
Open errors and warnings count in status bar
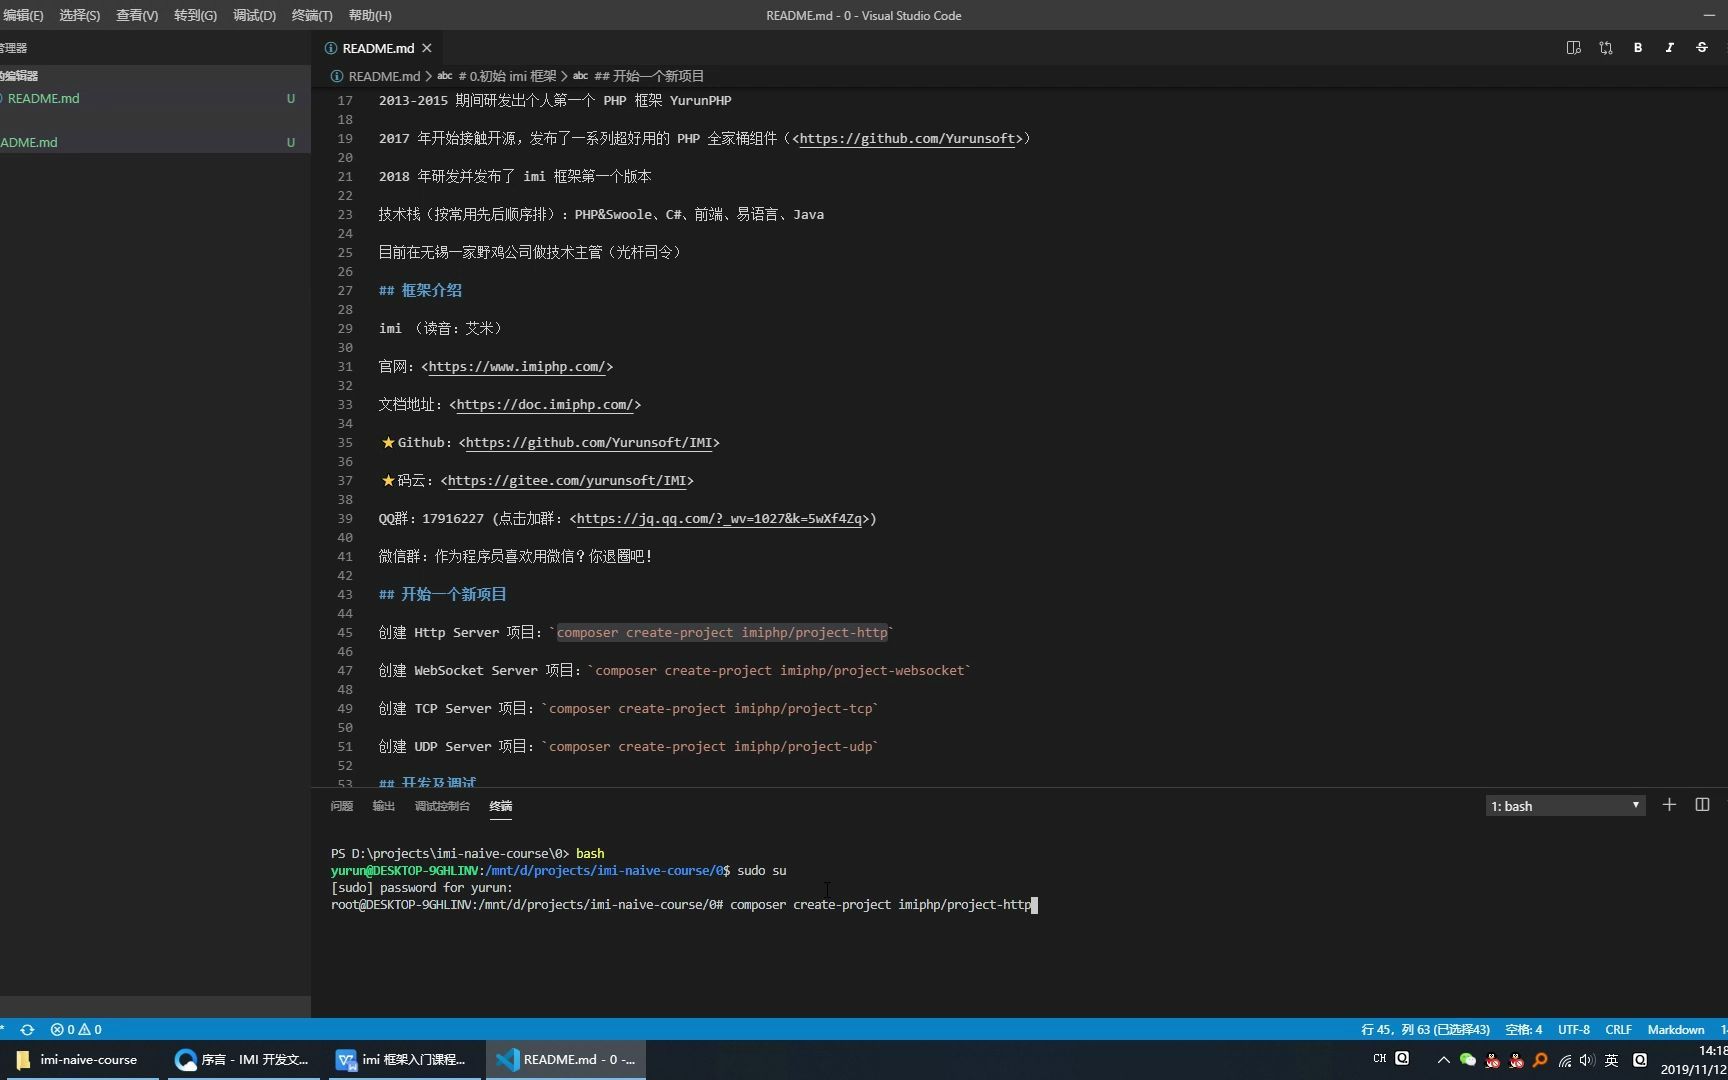[76, 1029]
